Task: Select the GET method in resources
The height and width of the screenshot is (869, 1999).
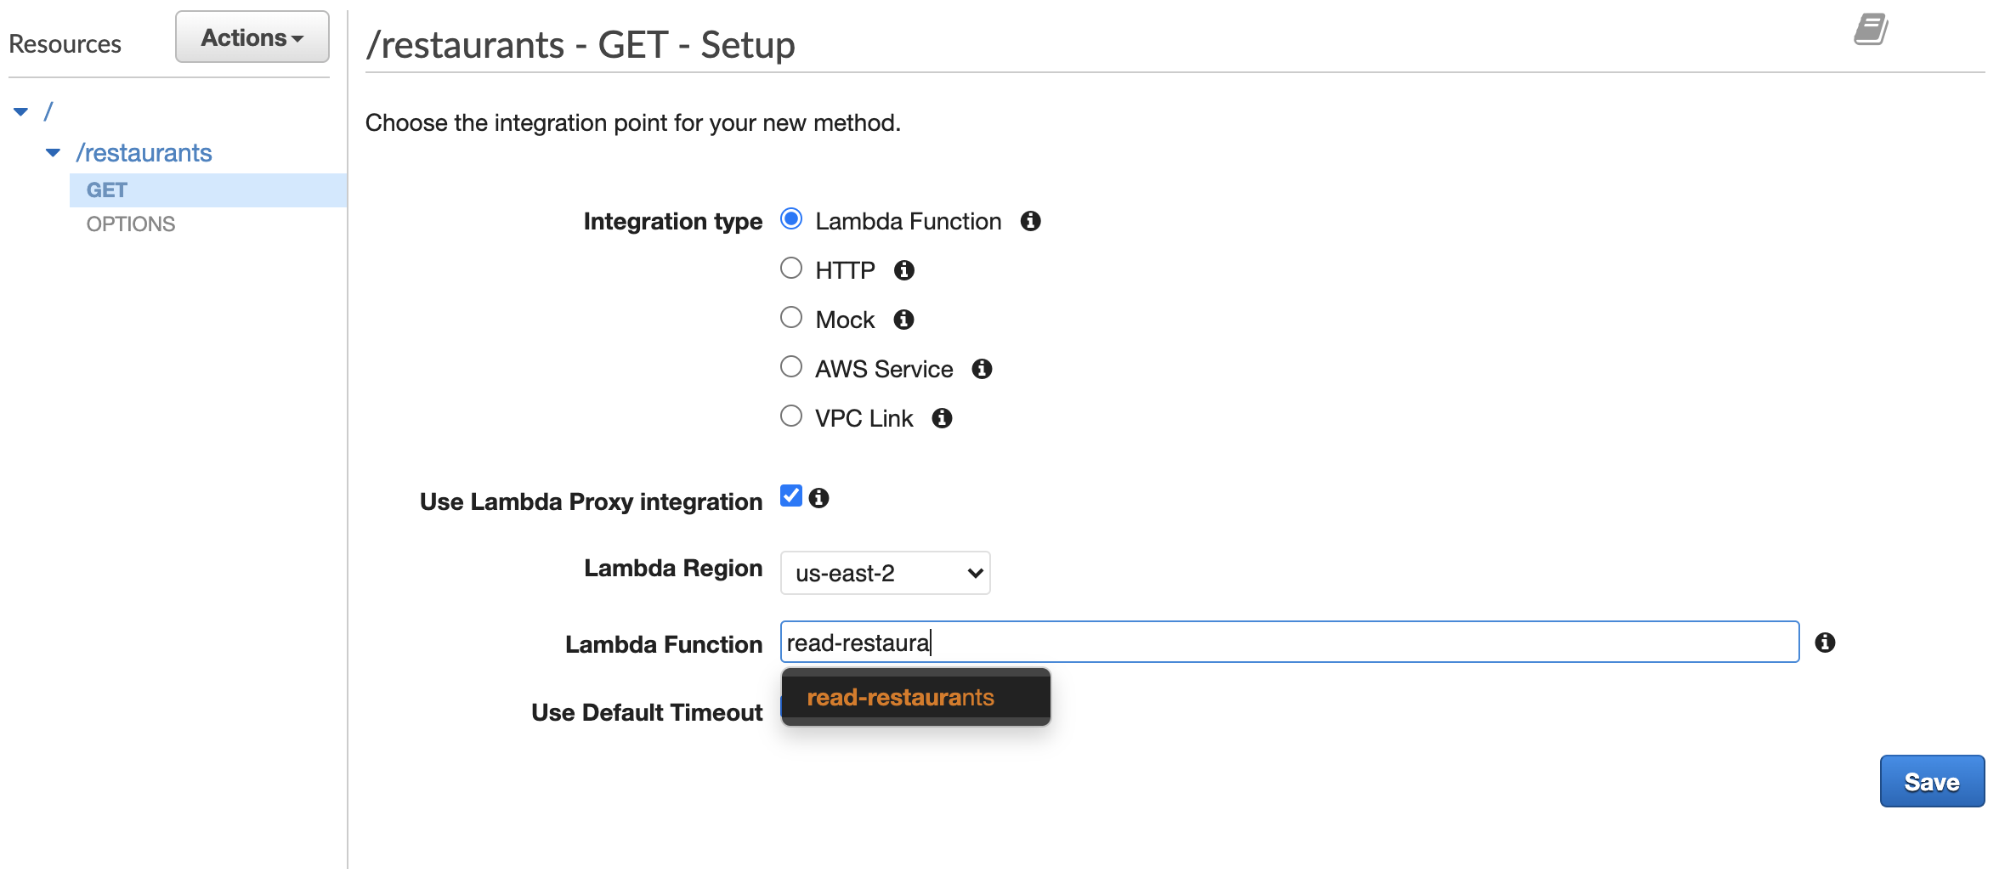Action: (x=106, y=189)
